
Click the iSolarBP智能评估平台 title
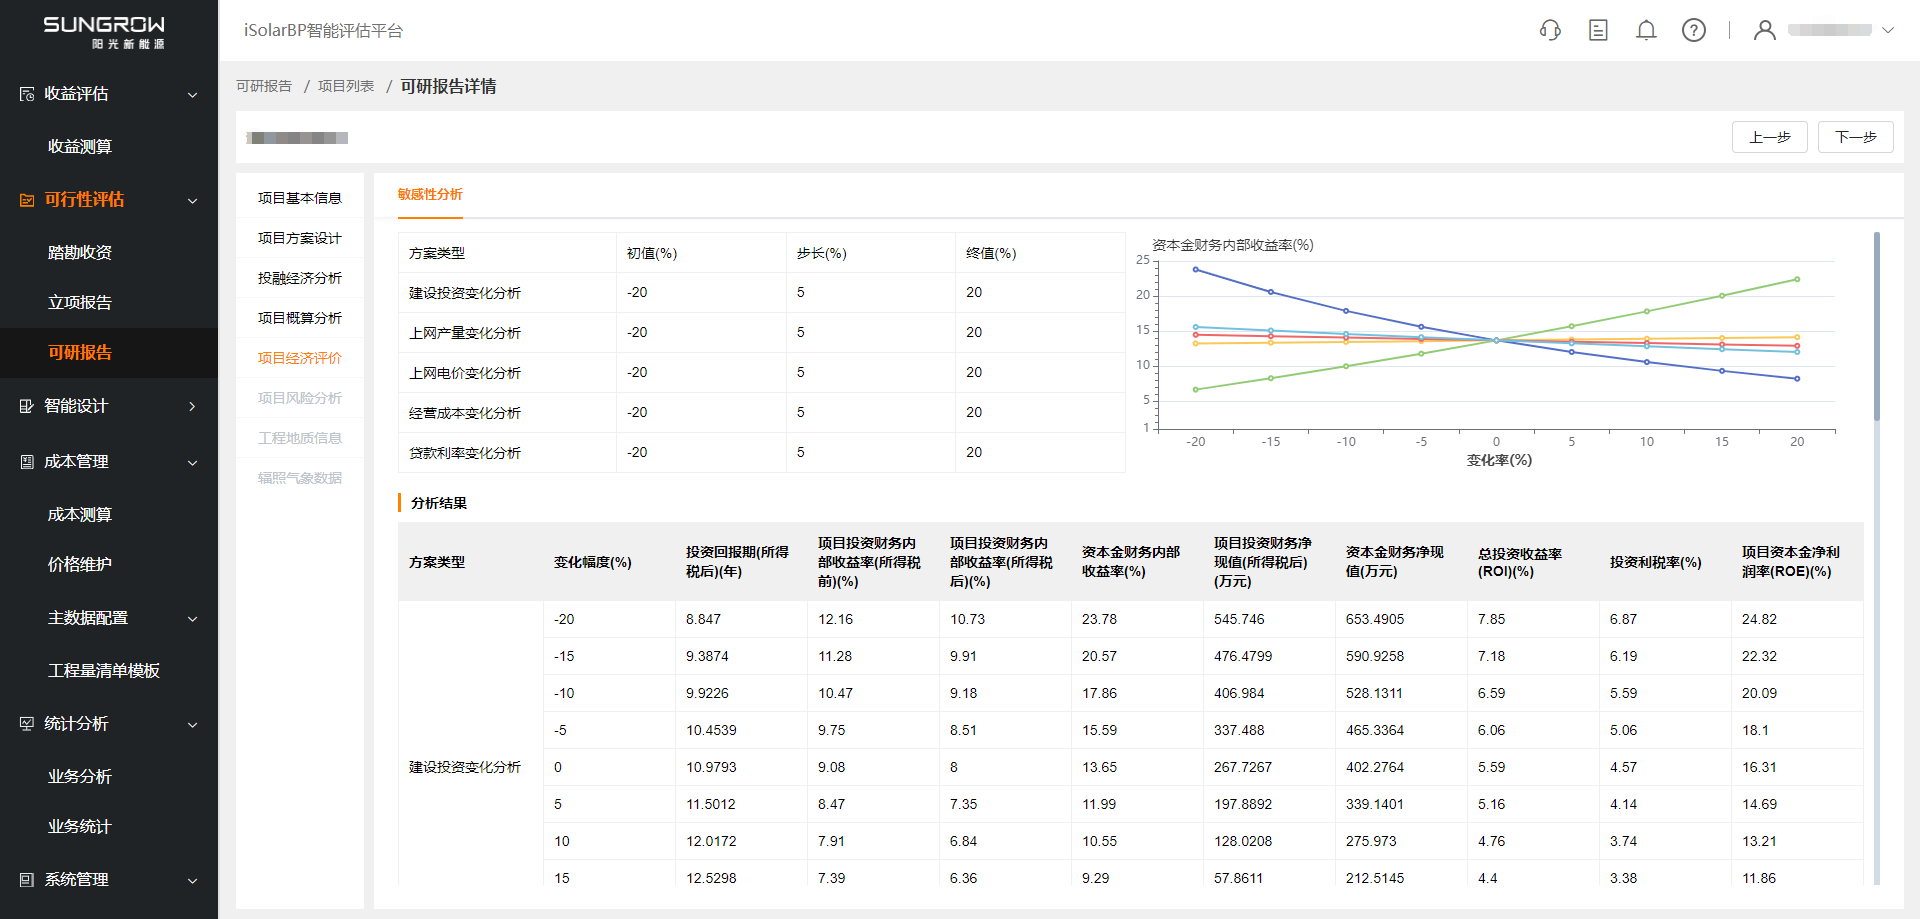coord(323,31)
